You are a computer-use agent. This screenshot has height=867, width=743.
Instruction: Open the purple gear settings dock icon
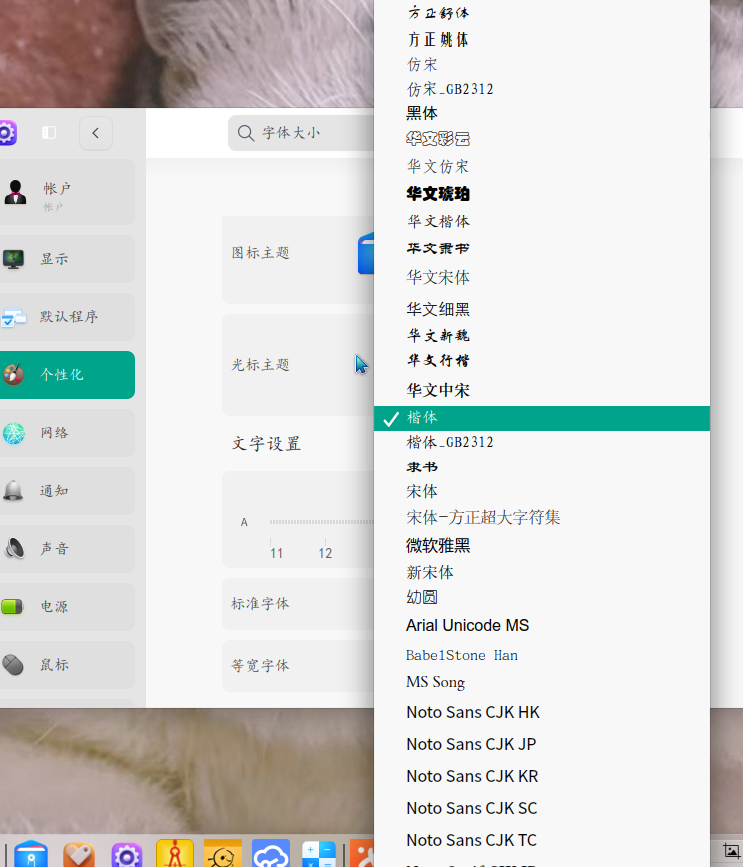(x=127, y=854)
